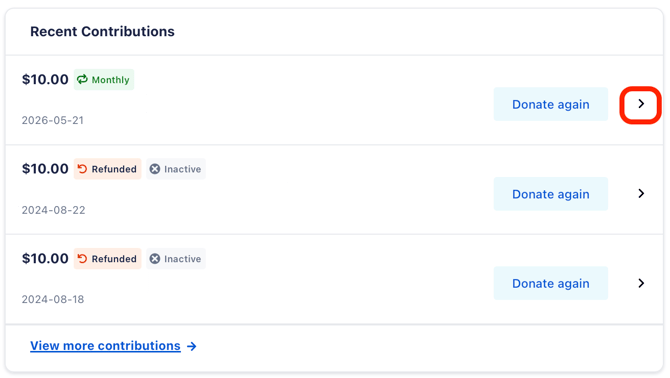Donate again for the 2024-08-22 contribution
Screen dimensions: 670x378
click(x=551, y=194)
